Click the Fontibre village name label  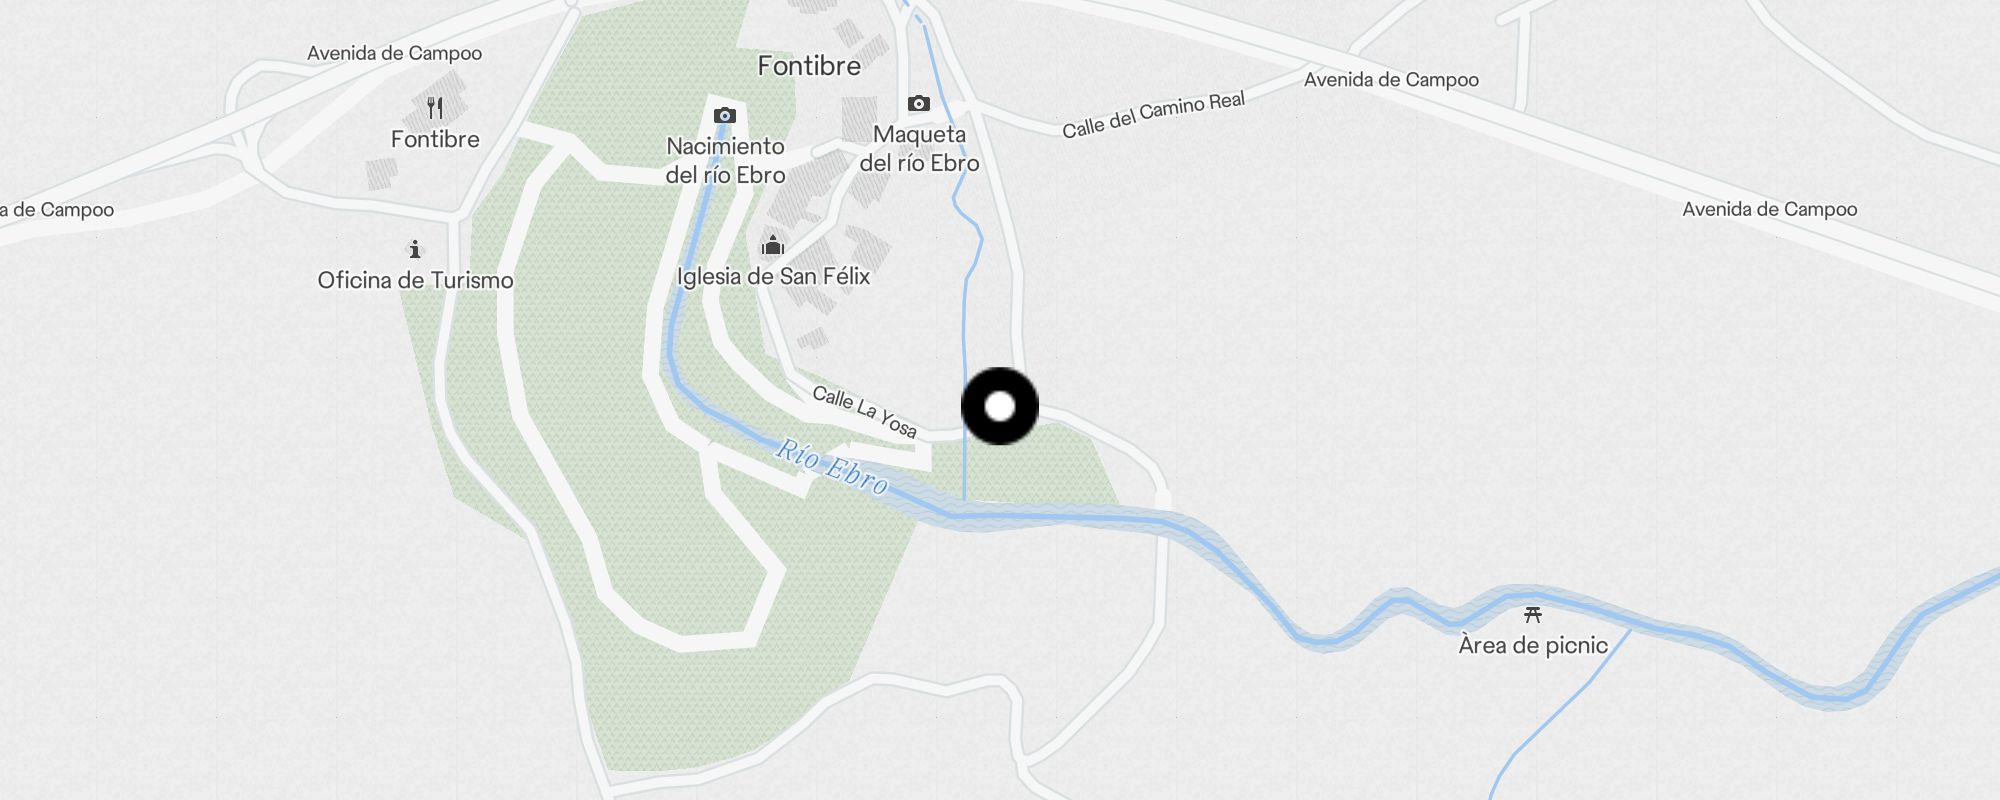tap(809, 66)
